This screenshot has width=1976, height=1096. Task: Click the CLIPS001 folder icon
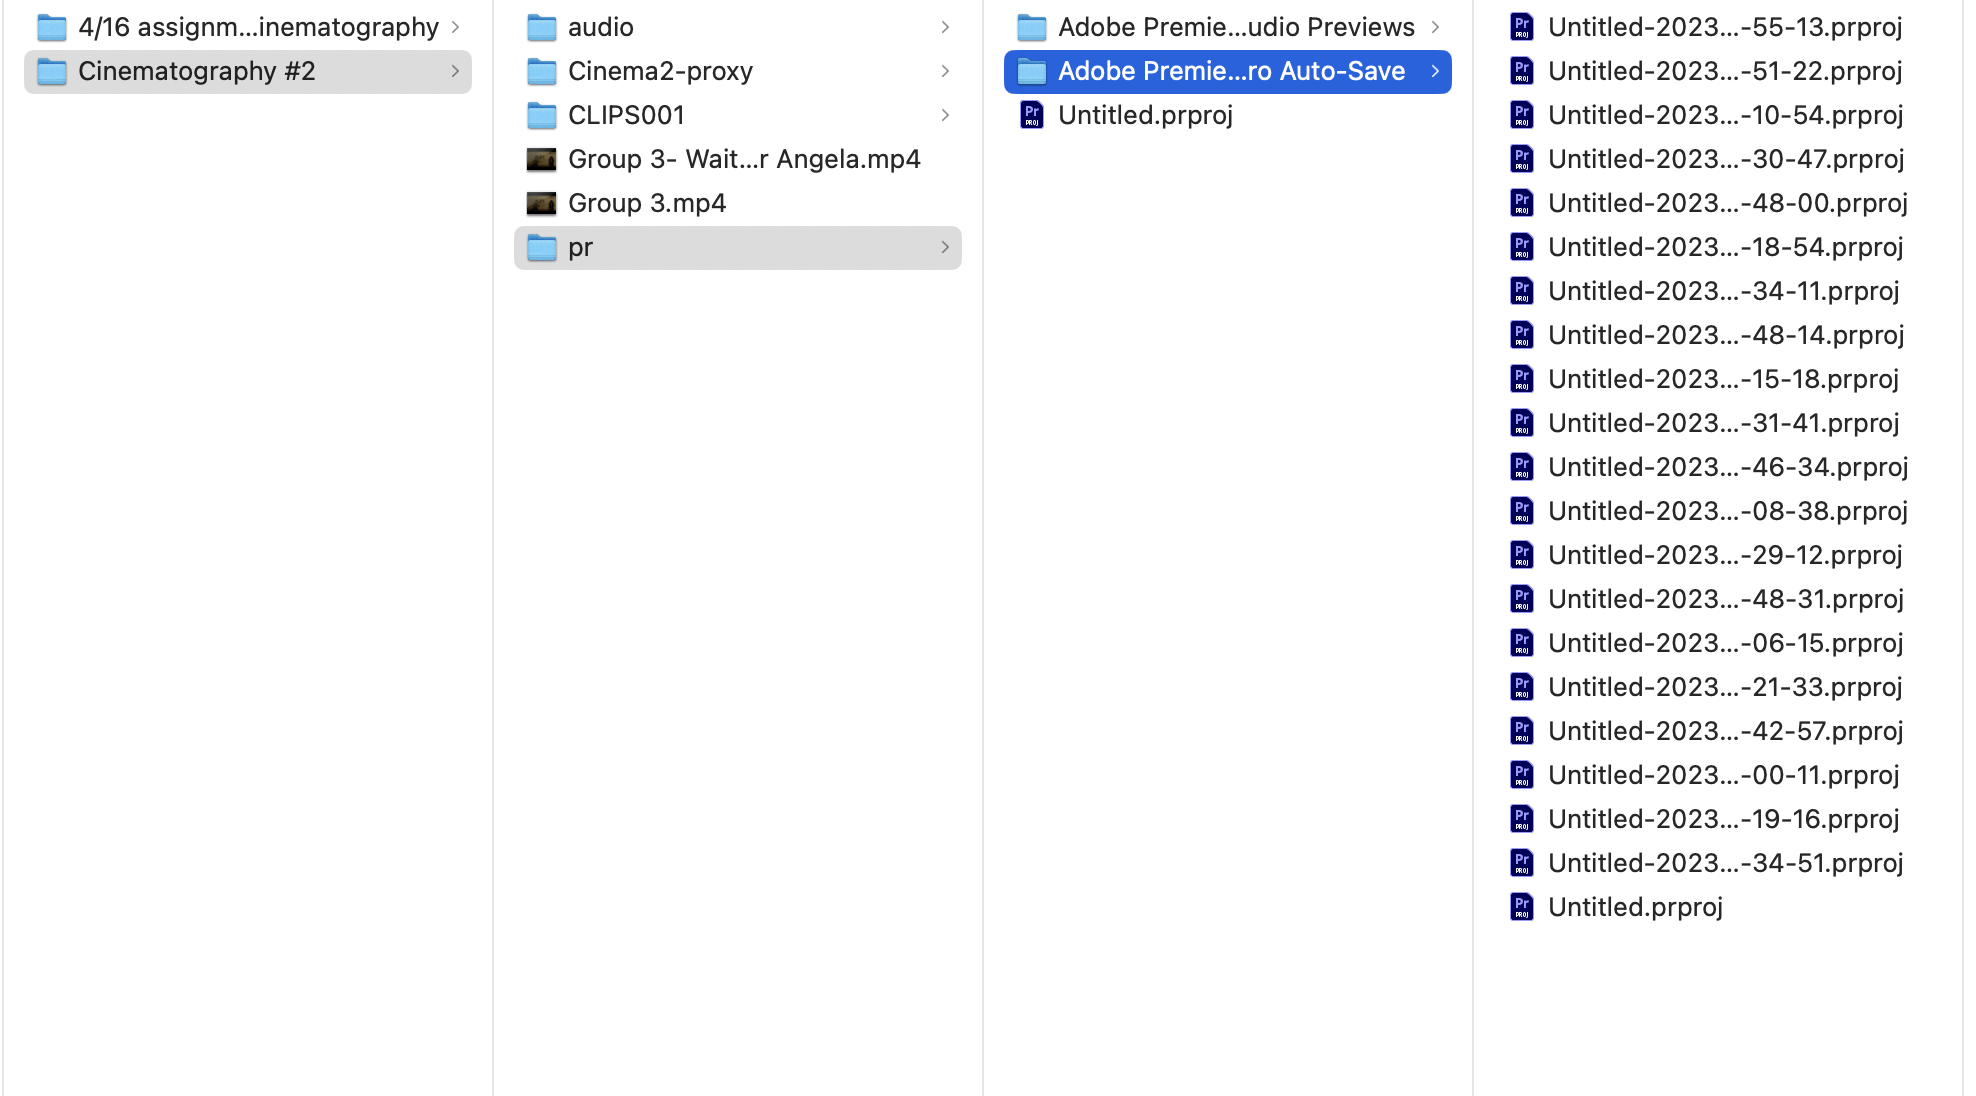541,115
